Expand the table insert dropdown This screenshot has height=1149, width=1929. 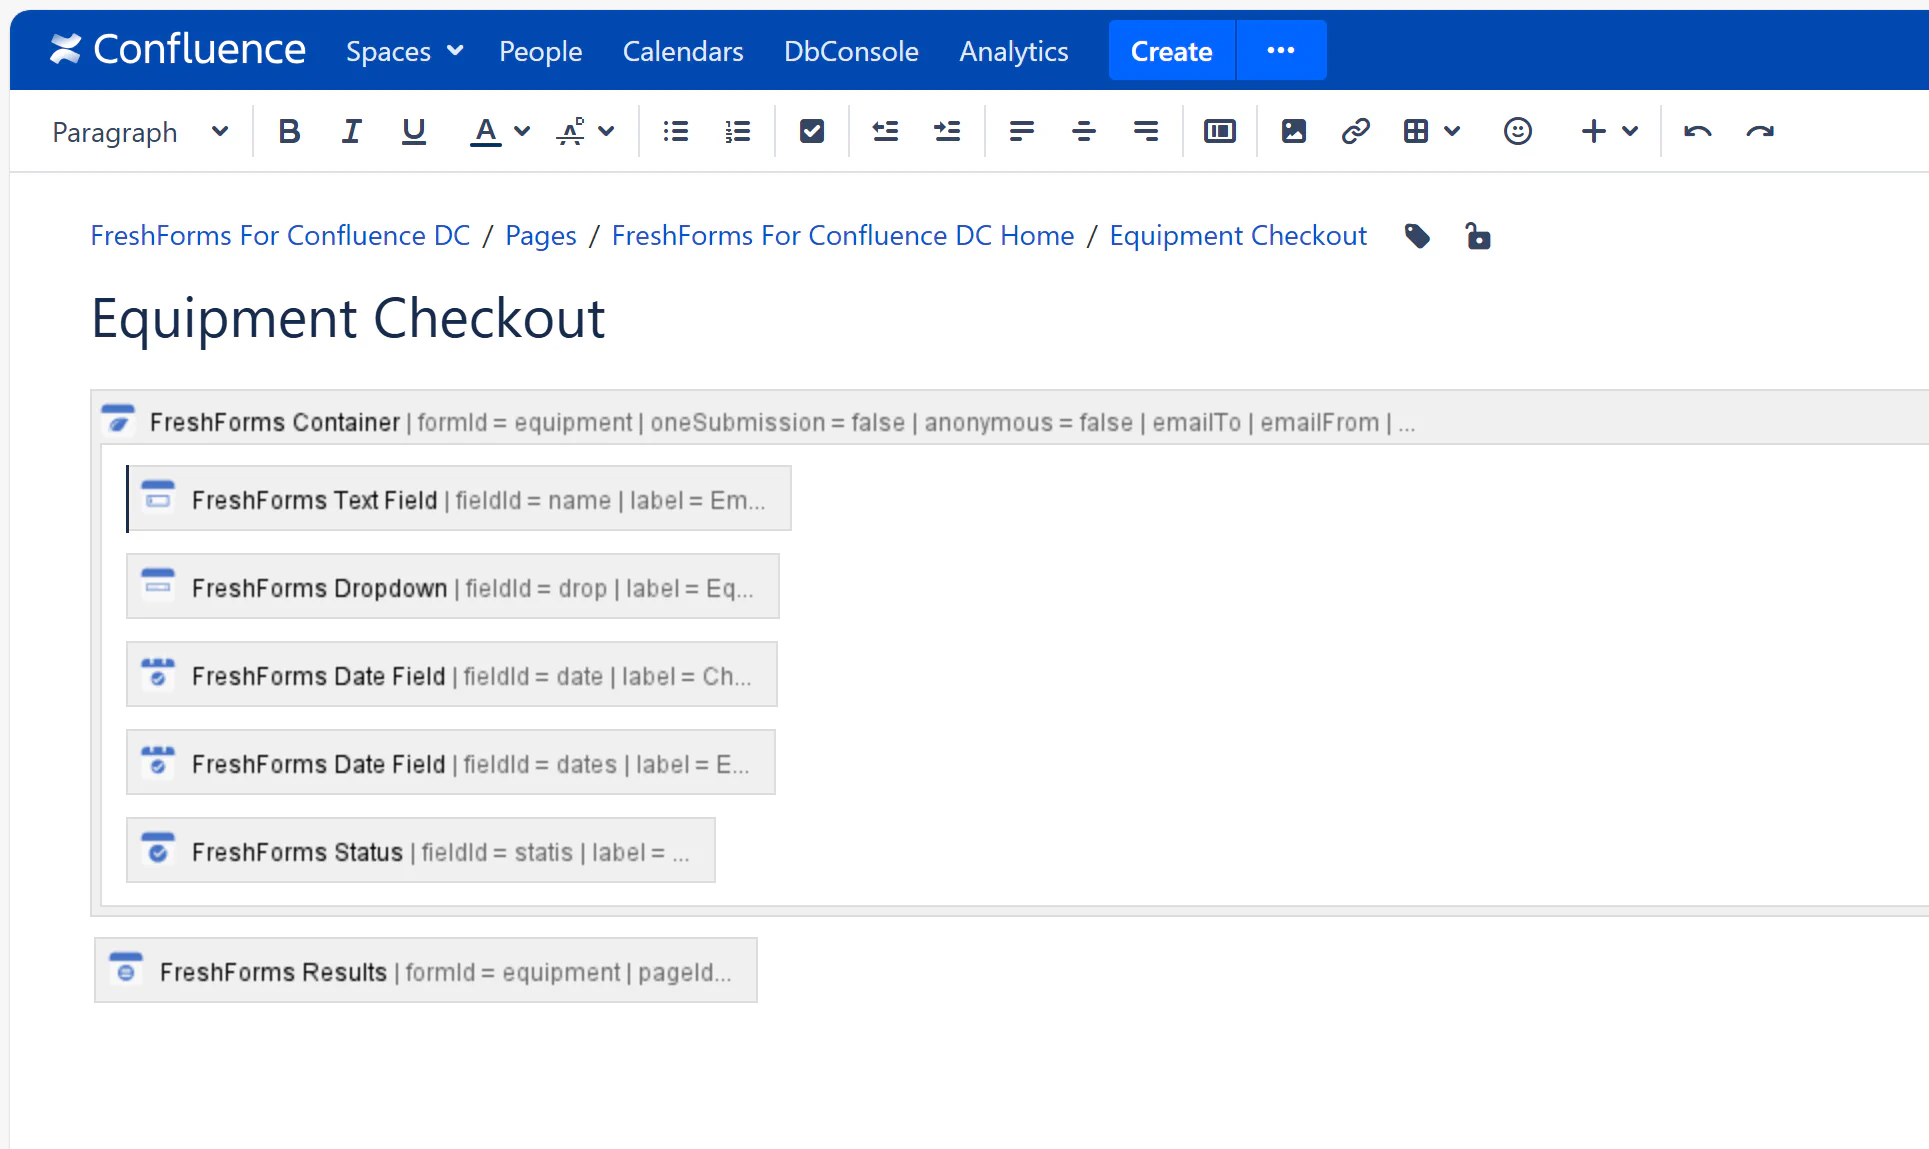[x=1452, y=131]
